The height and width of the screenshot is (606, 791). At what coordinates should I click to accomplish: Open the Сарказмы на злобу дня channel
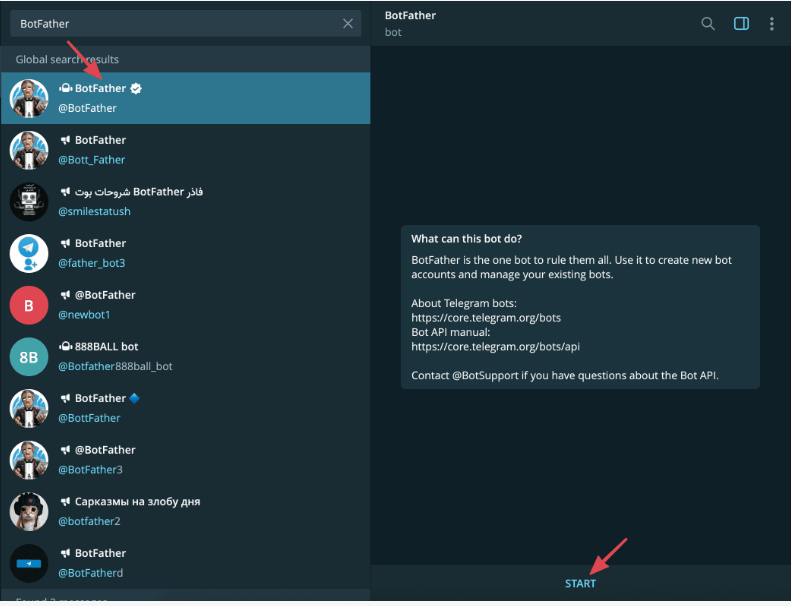pyautogui.click(x=185, y=511)
